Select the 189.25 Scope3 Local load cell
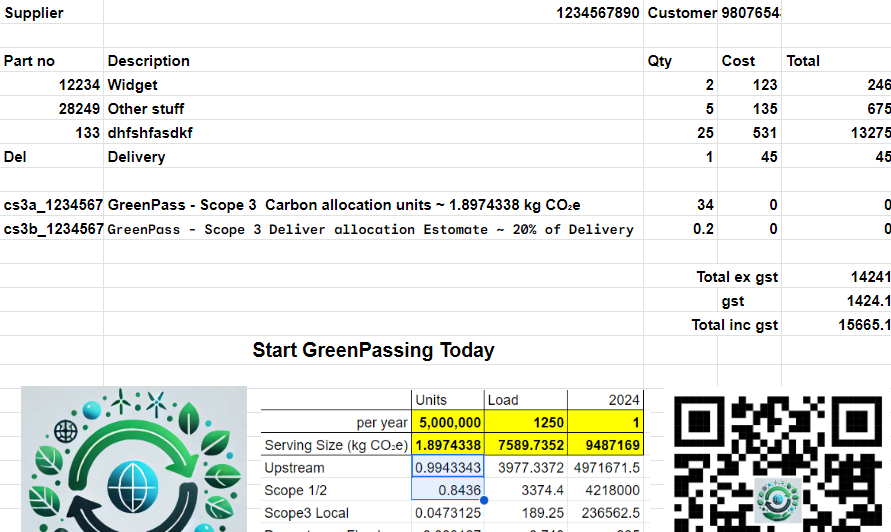This screenshot has width=891, height=532. [526, 513]
